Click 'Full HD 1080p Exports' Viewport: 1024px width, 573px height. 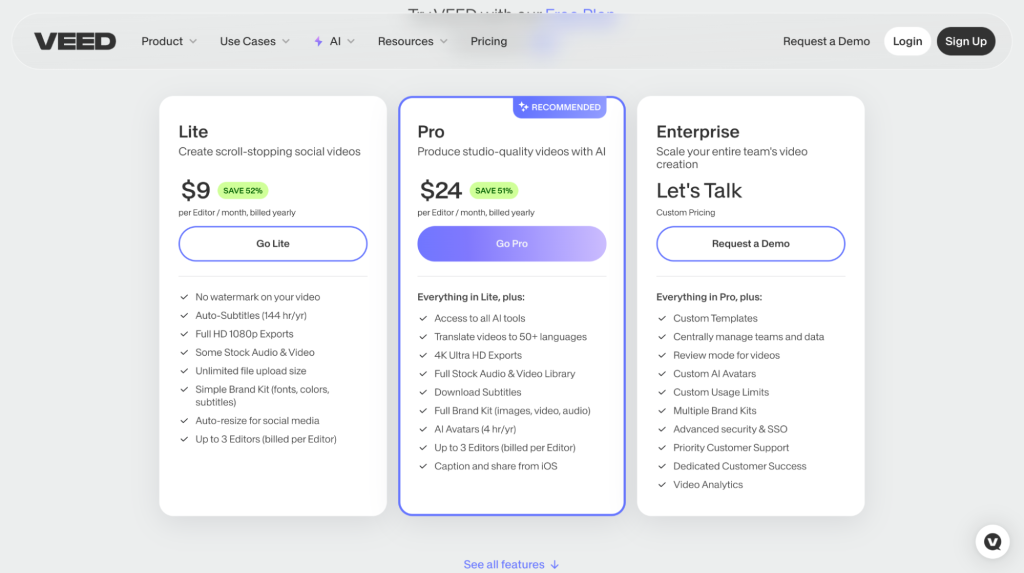click(x=244, y=334)
